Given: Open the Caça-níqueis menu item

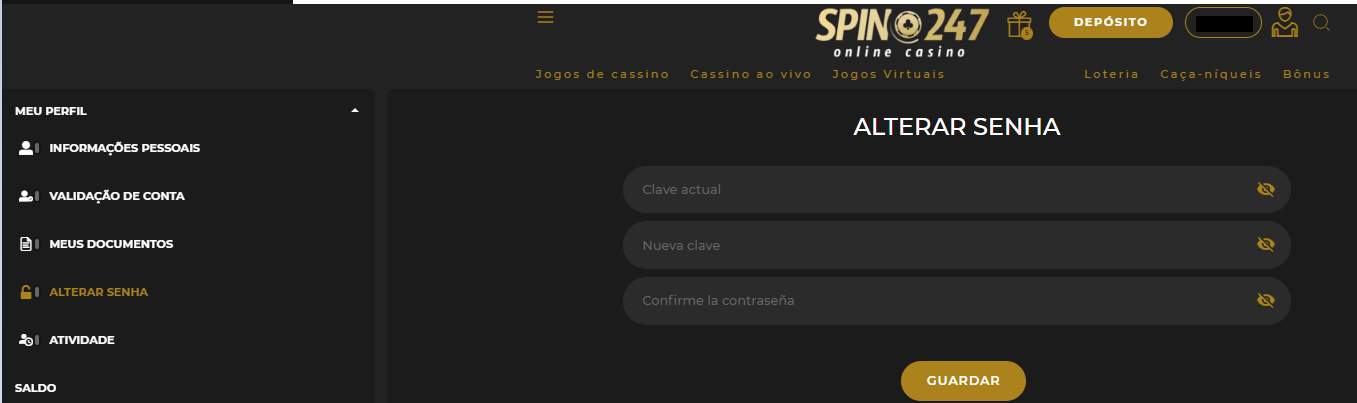Looking at the screenshot, I should pyautogui.click(x=1211, y=74).
